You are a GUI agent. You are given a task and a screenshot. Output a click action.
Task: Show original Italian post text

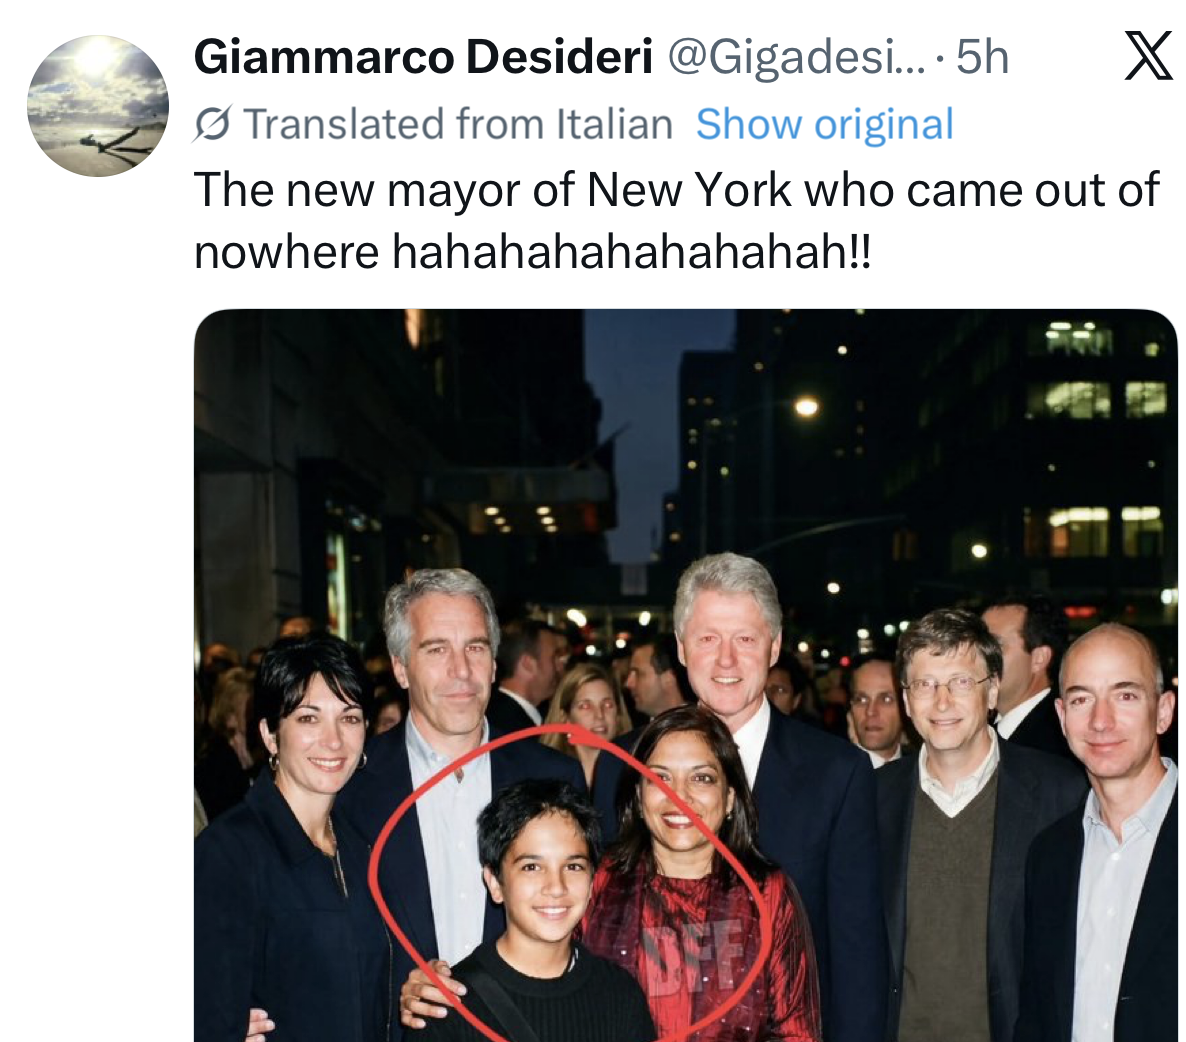824,125
